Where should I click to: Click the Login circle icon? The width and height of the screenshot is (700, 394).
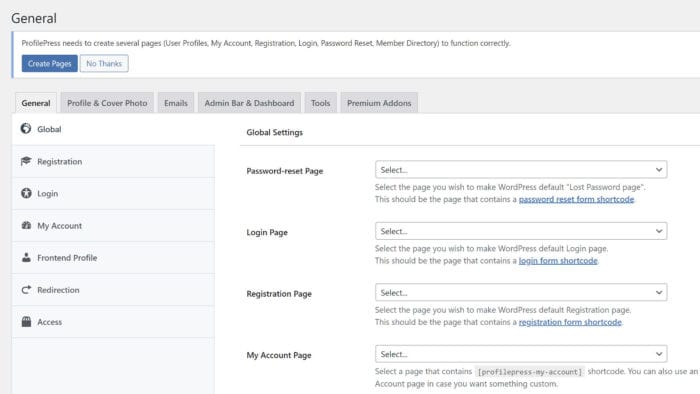pyautogui.click(x=26, y=193)
